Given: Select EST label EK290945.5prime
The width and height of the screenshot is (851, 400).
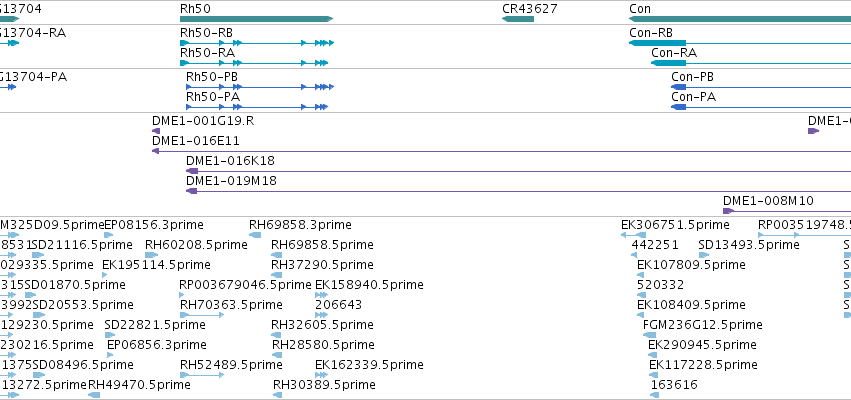Looking at the screenshot, I should [x=702, y=345].
